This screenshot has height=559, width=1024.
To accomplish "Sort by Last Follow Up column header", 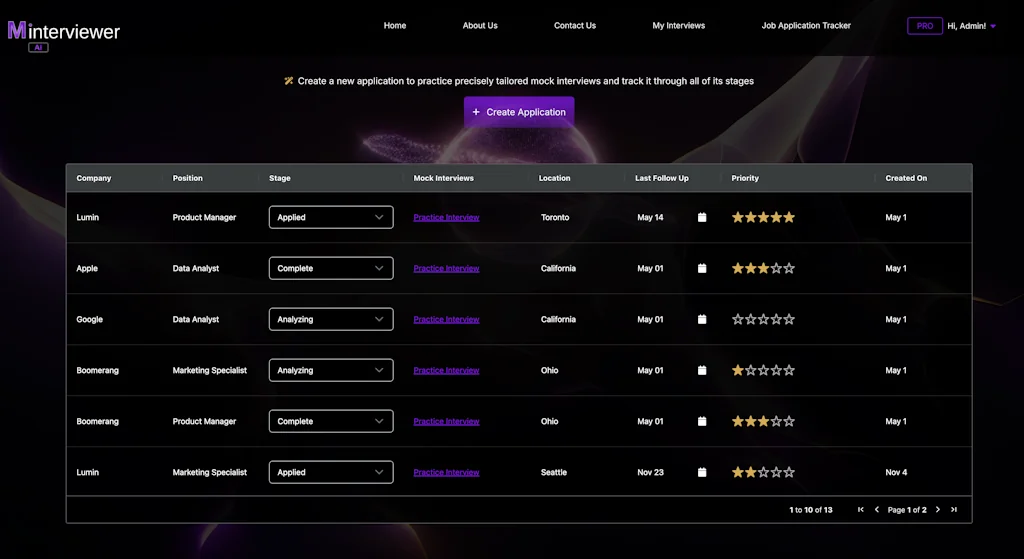I will (662, 178).
